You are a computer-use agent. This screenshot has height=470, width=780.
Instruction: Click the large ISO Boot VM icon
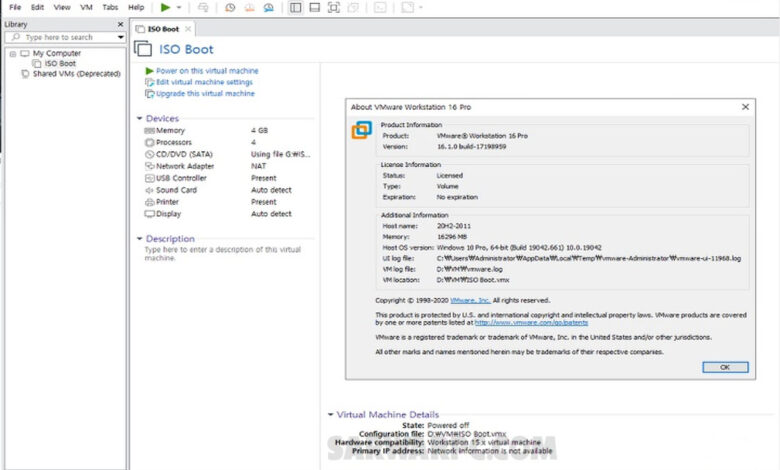143,49
